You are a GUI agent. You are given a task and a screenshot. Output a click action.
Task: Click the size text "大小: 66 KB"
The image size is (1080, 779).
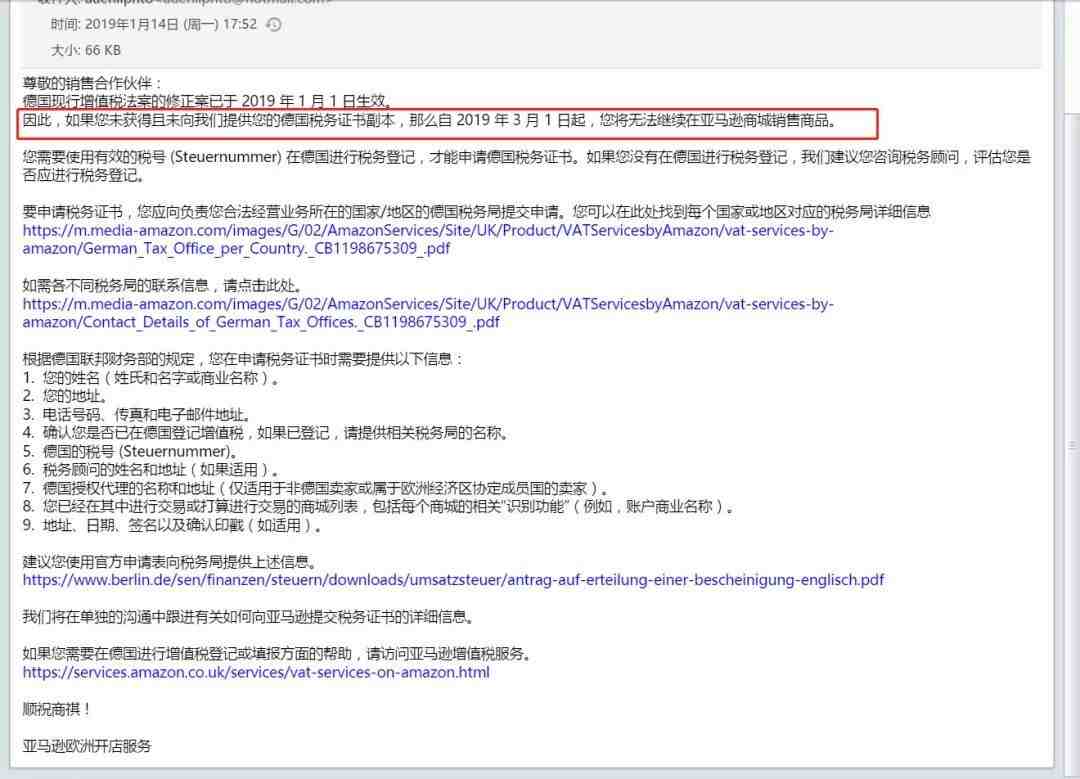coord(85,50)
